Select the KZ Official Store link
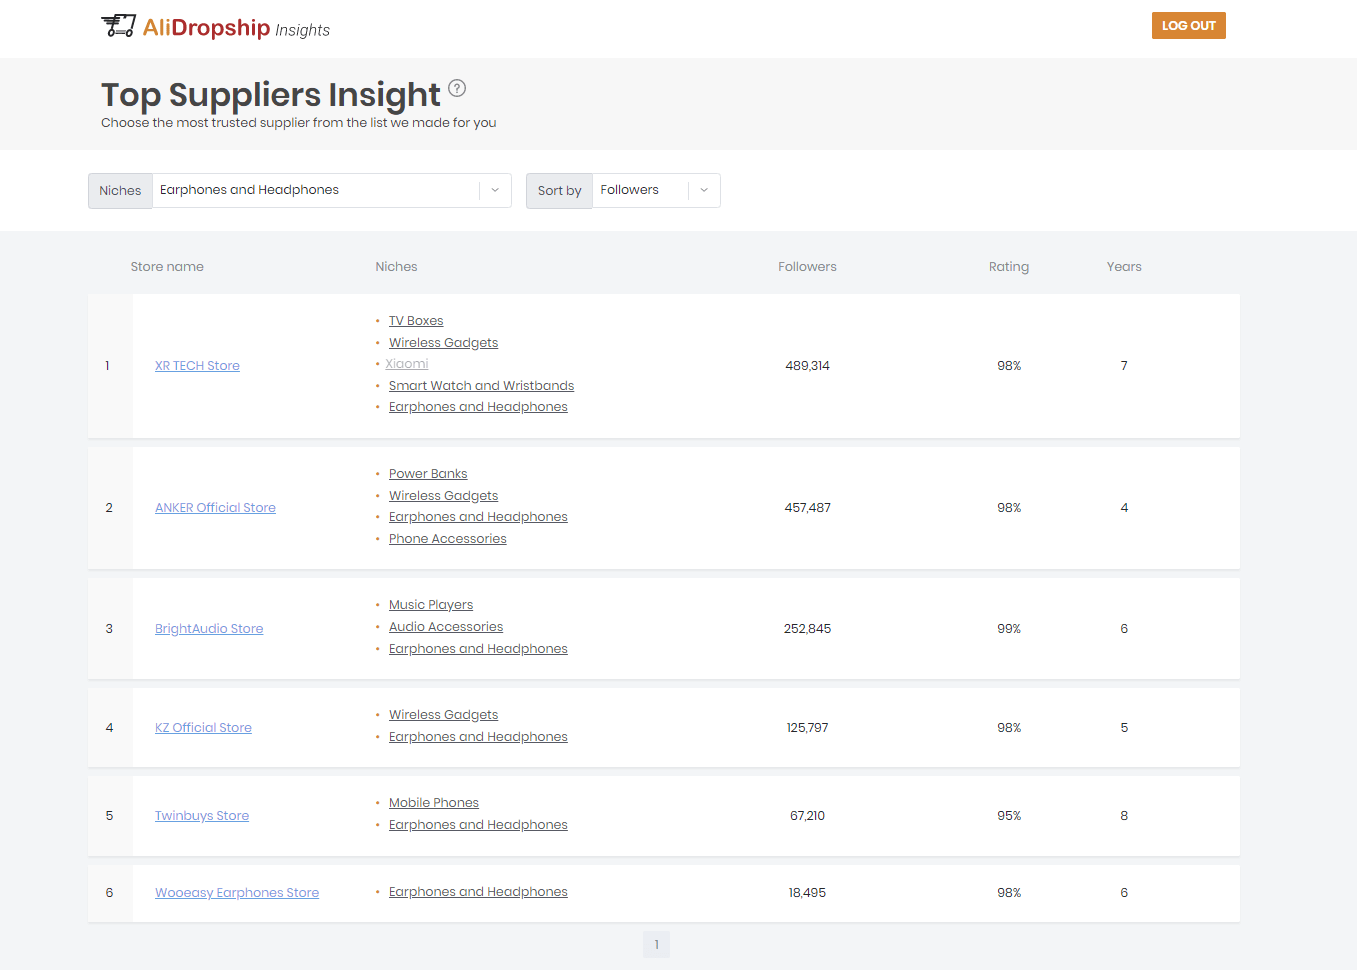The image size is (1357, 970). 203,727
